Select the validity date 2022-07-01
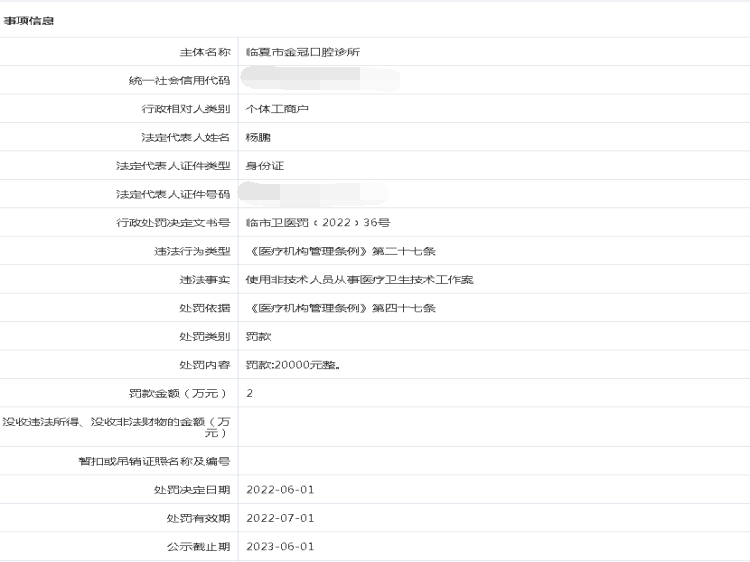This screenshot has height=562, width=750. coord(280,518)
